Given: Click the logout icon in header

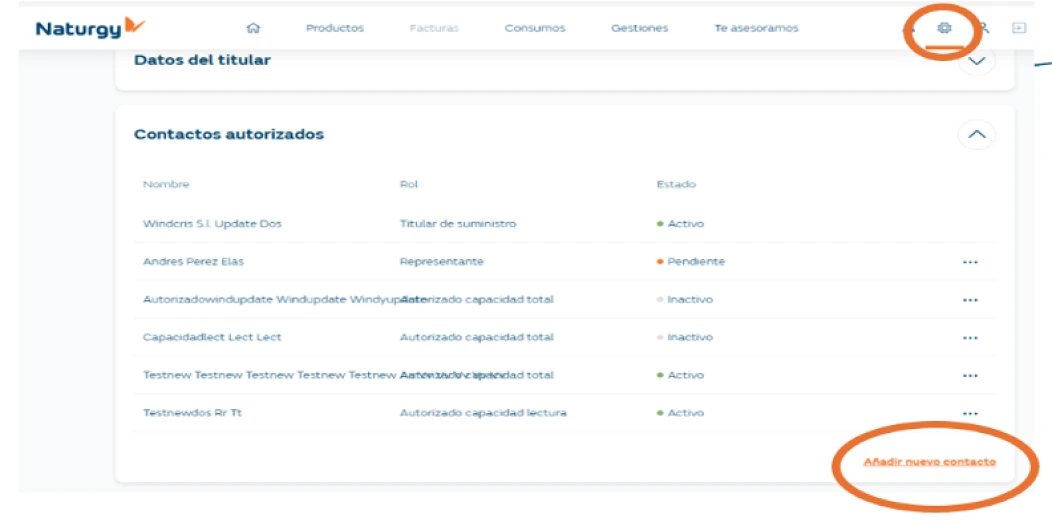Looking at the screenshot, I should coord(1019,28).
